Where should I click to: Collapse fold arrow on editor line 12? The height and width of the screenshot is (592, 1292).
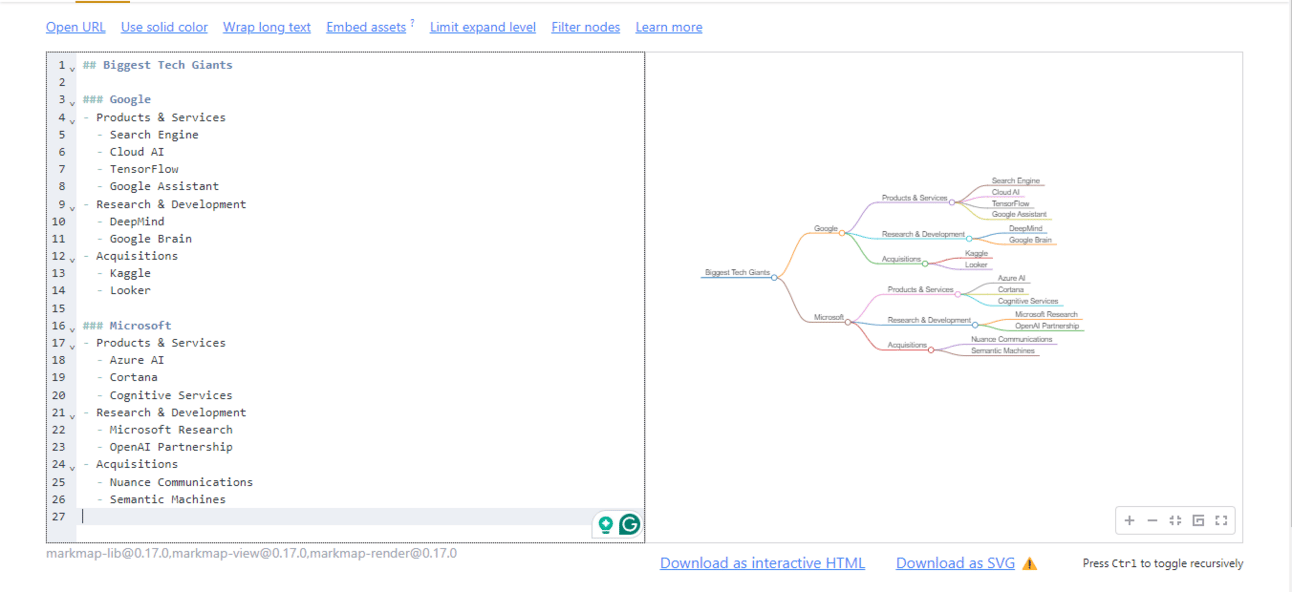73,259
